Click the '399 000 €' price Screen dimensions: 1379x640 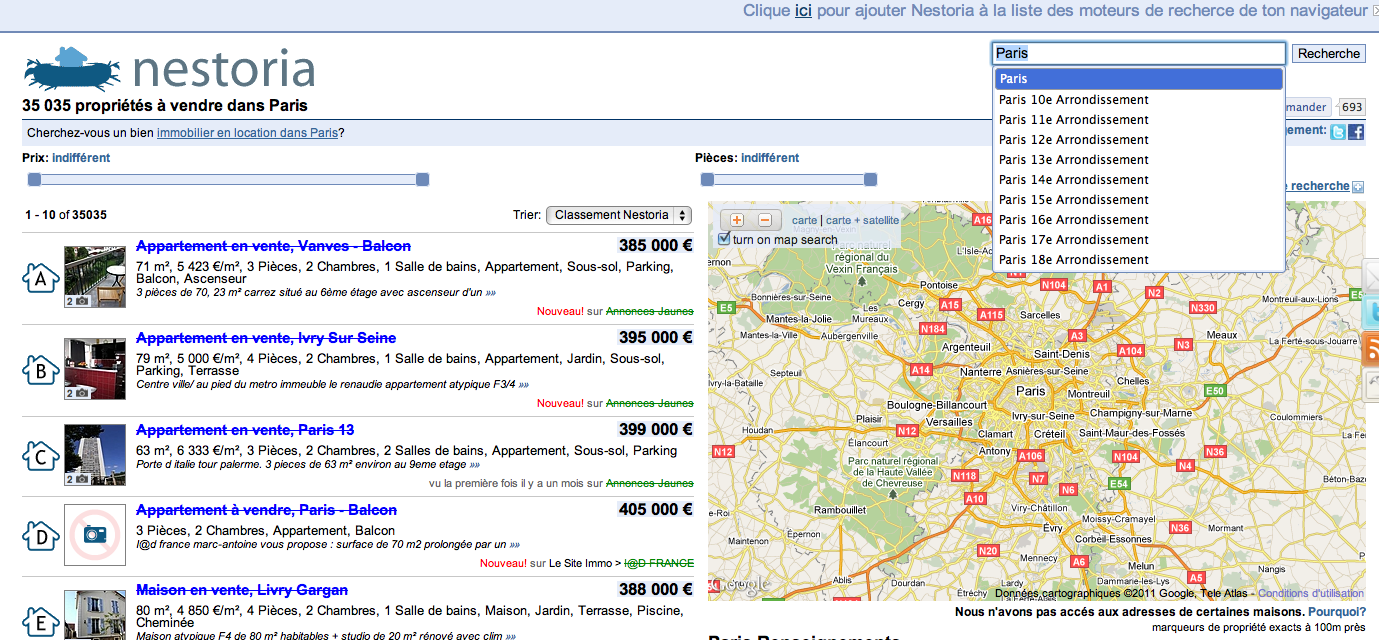point(656,430)
